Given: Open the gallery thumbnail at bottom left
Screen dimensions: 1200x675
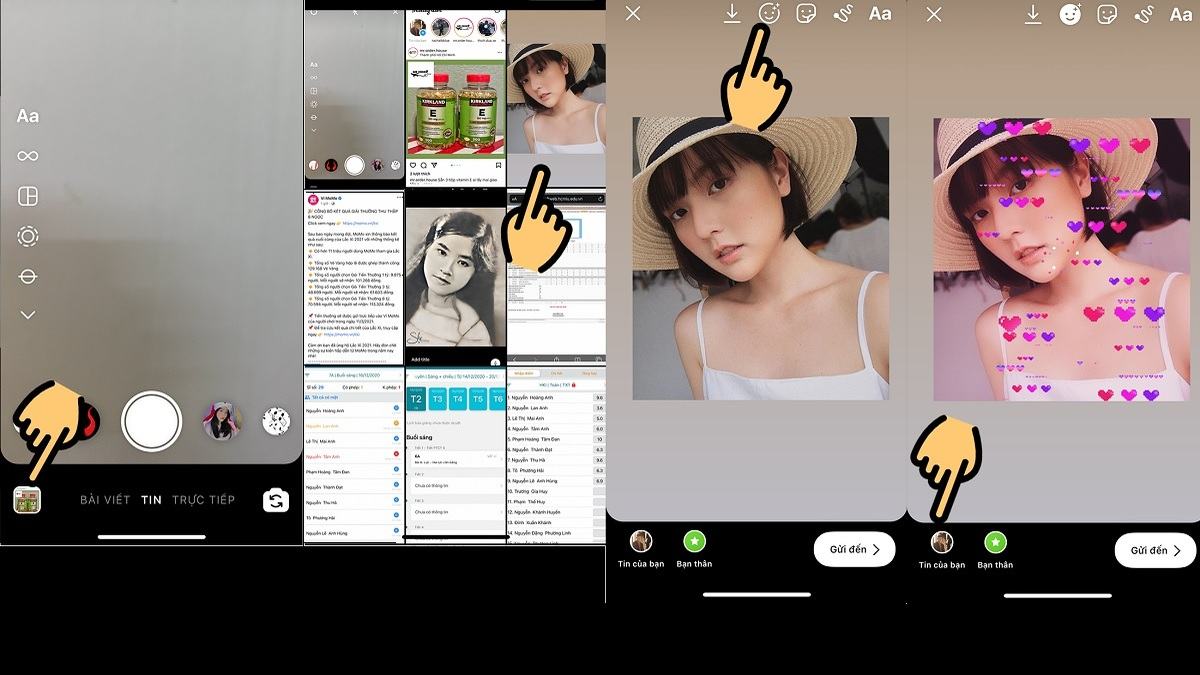Looking at the screenshot, I should 27,499.
